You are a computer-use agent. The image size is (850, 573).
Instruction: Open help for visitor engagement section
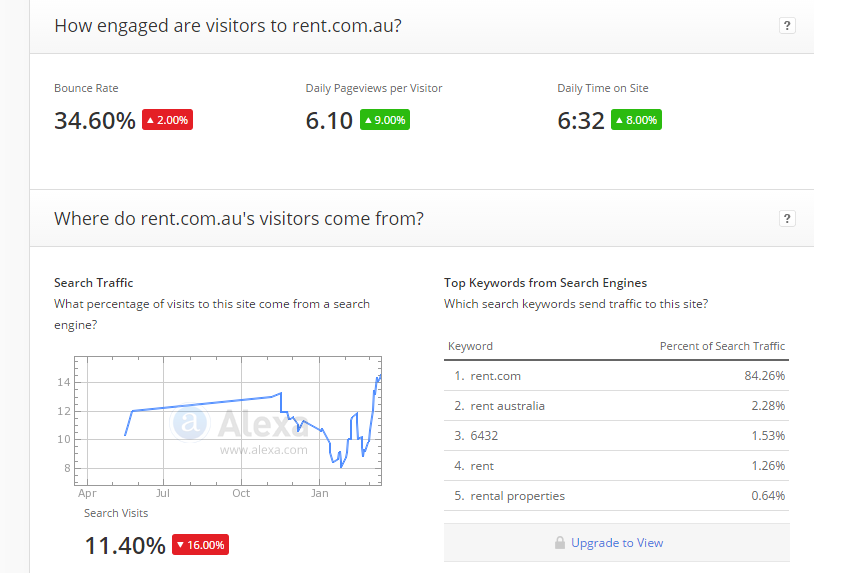point(787,25)
